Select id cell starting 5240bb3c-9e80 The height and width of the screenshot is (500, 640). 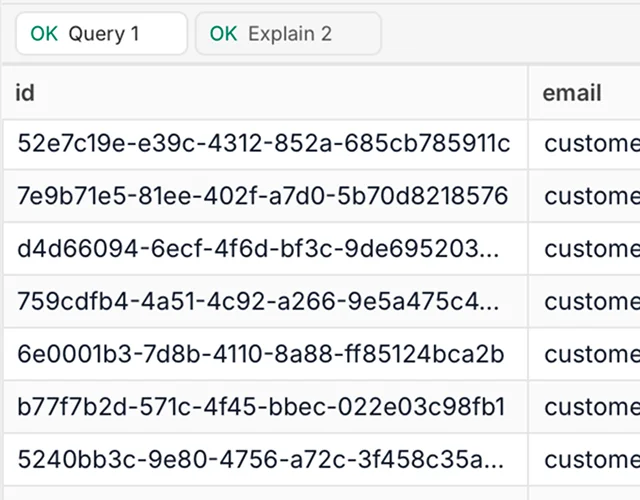coord(264,459)
